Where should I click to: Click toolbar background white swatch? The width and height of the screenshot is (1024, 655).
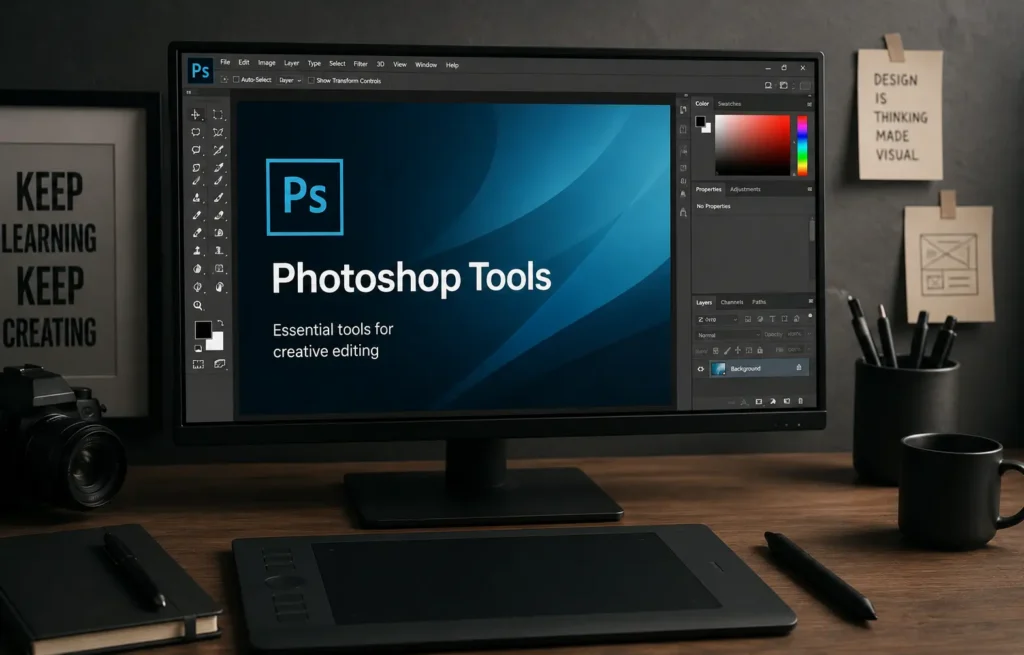tap(217, 343)
